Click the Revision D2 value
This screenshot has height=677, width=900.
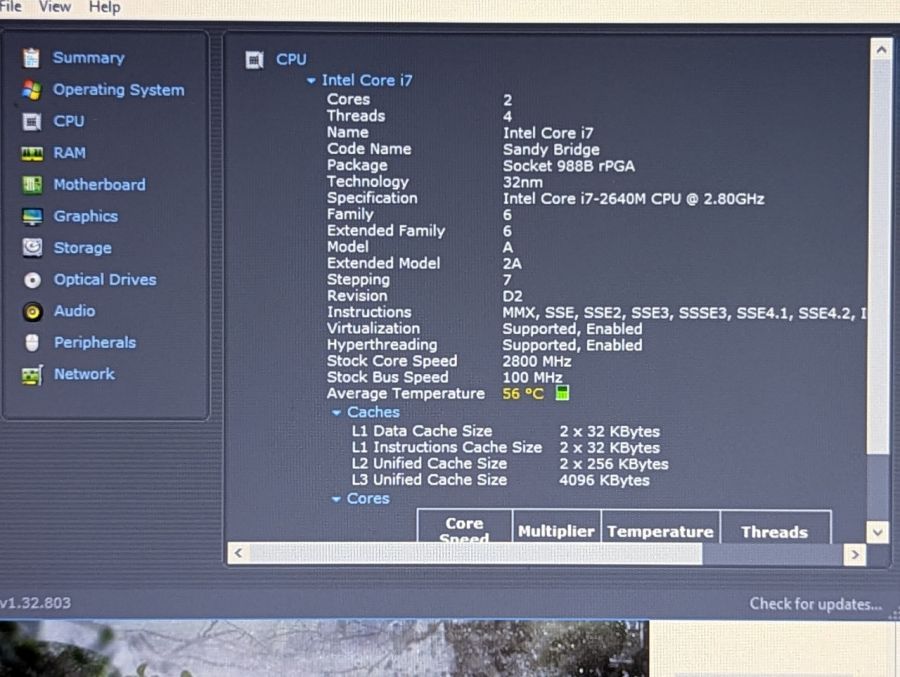(513, 296)
